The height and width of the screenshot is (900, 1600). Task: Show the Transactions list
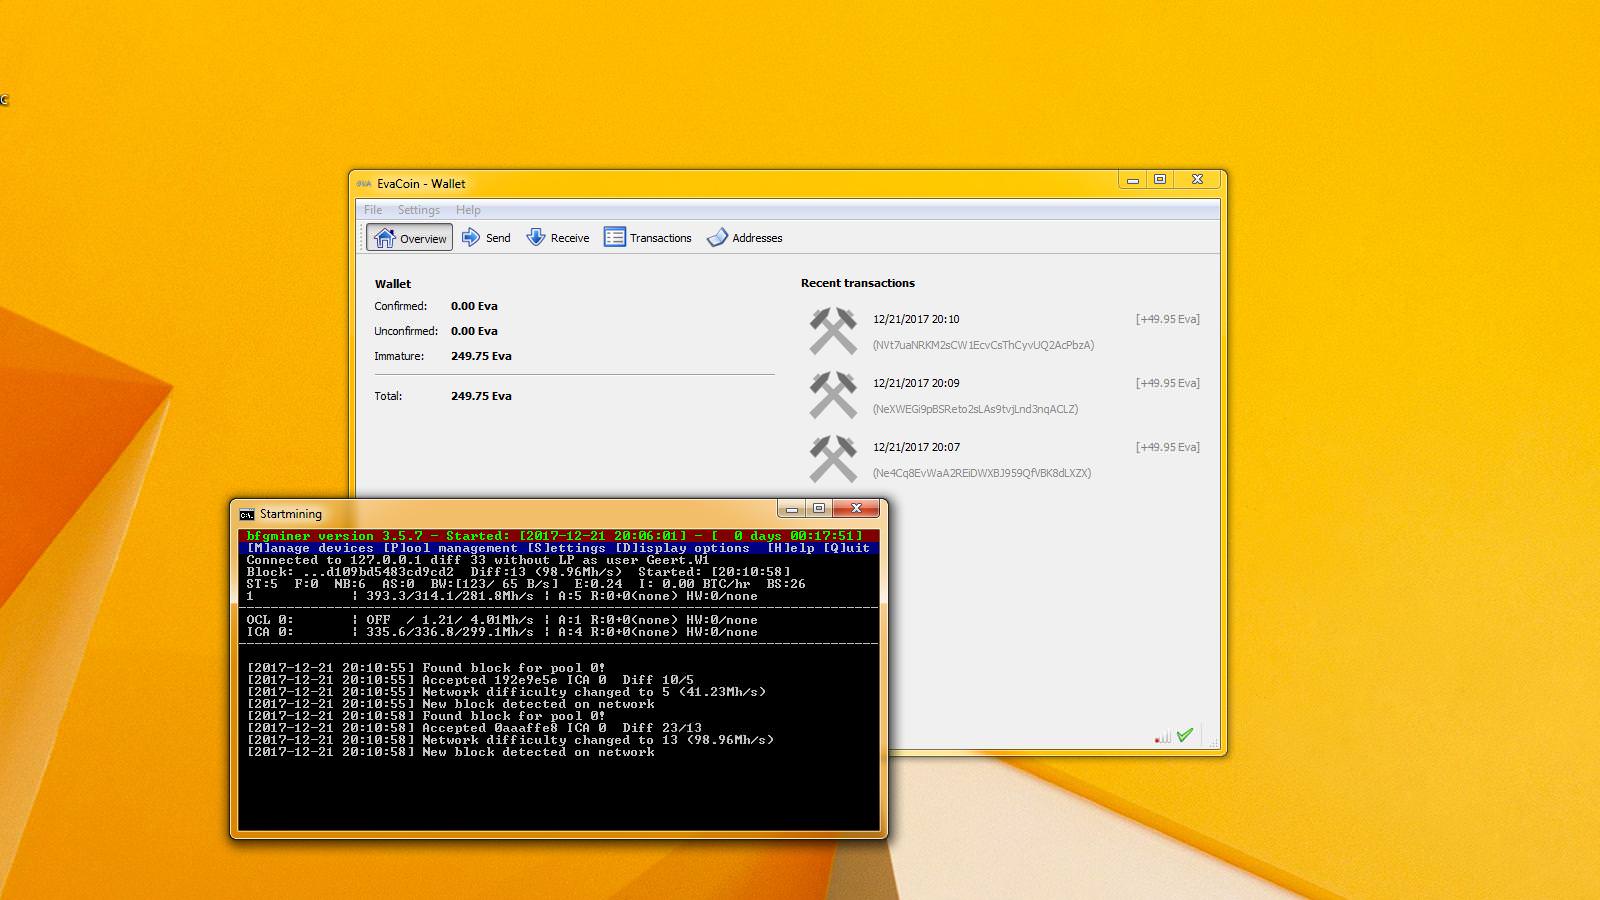tap(648, 238)
